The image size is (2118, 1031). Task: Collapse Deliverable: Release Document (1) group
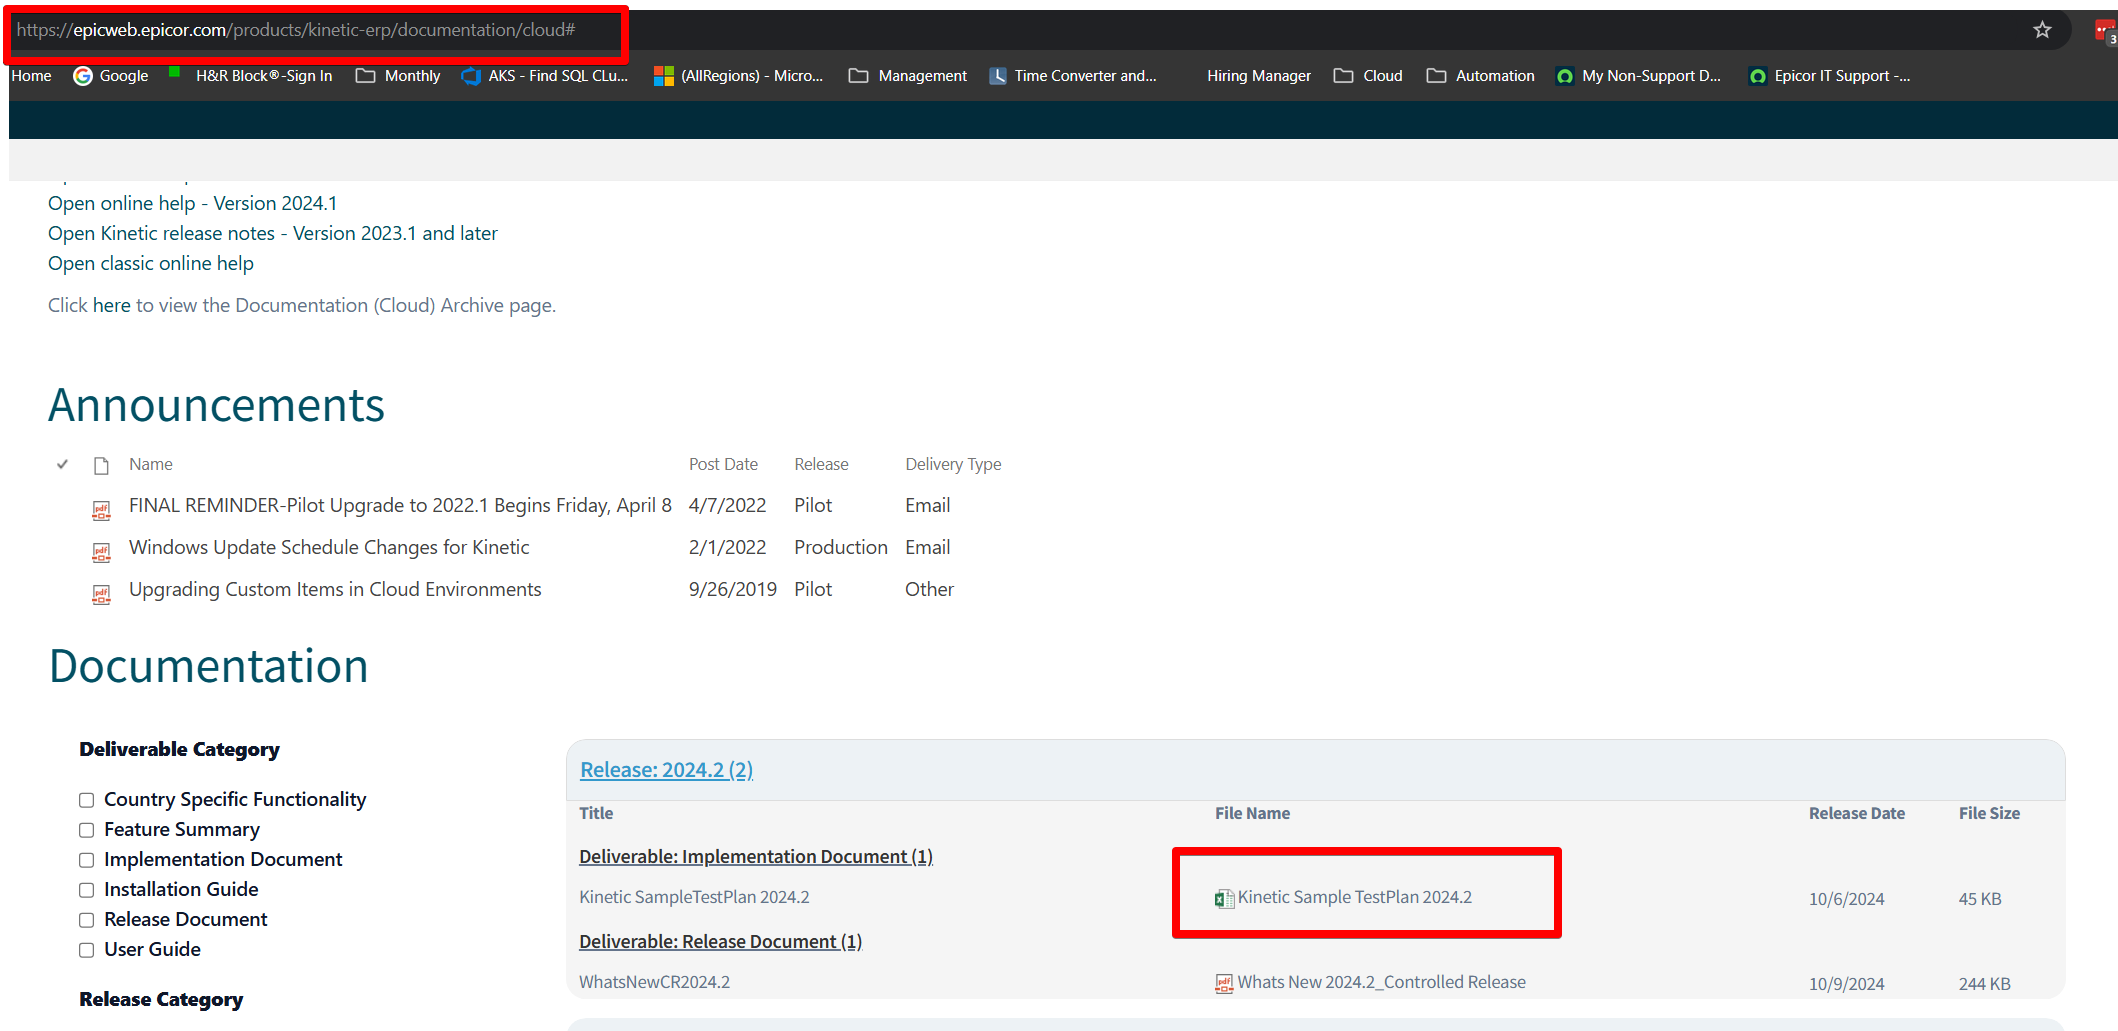[x=720, y=942]
